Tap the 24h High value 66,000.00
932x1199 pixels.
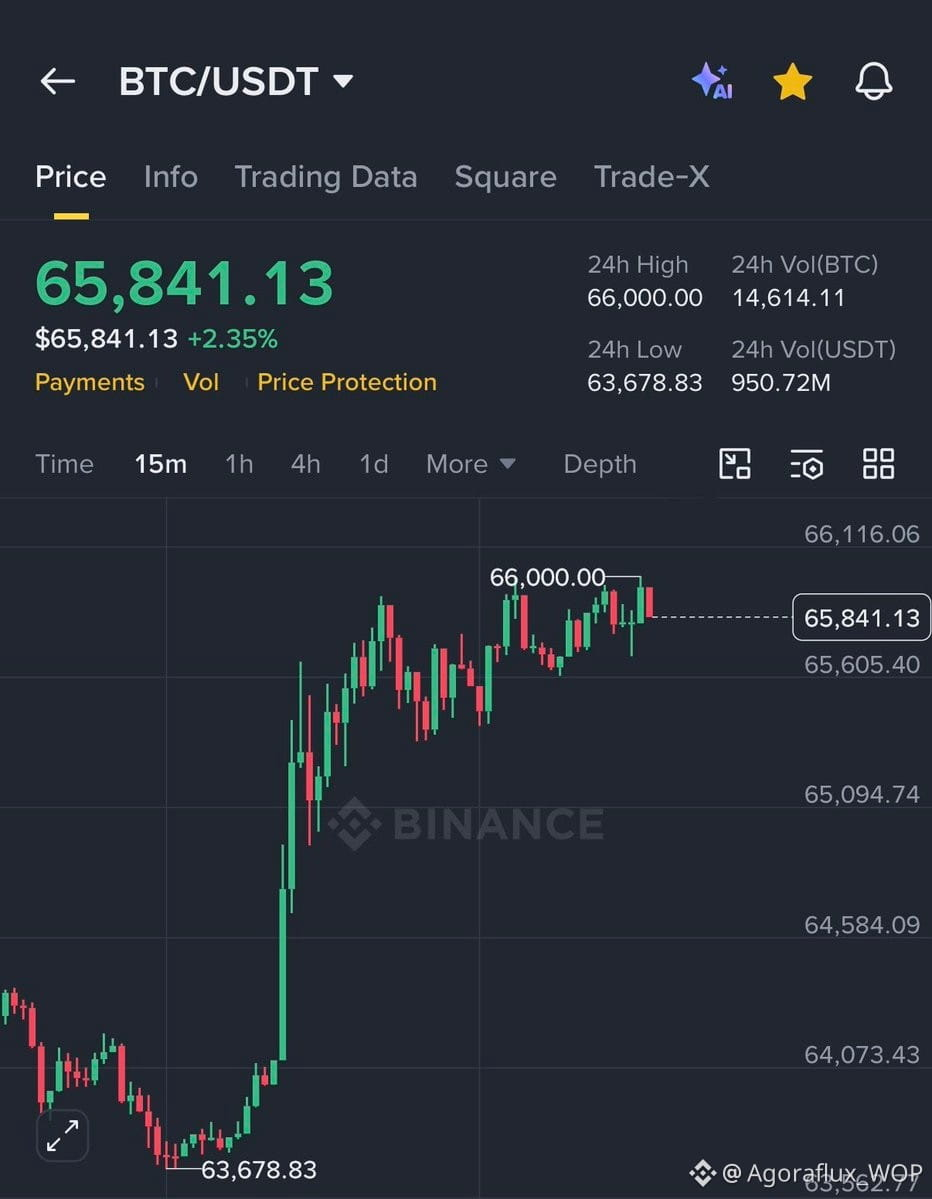(x=645, y=297)
